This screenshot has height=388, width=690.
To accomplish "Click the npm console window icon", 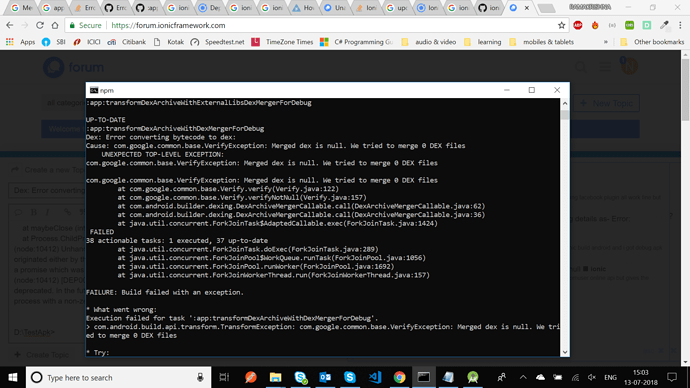I will 94,90.
